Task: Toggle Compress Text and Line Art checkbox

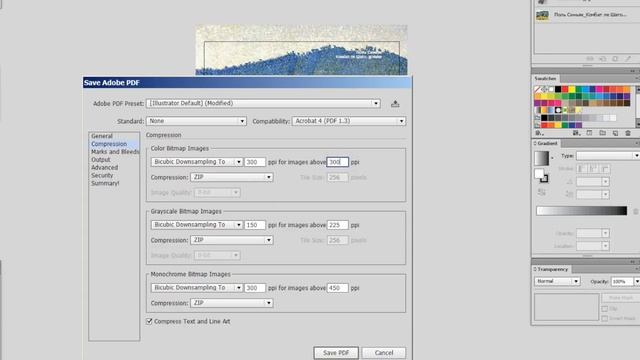Action: tap(149, 322)
